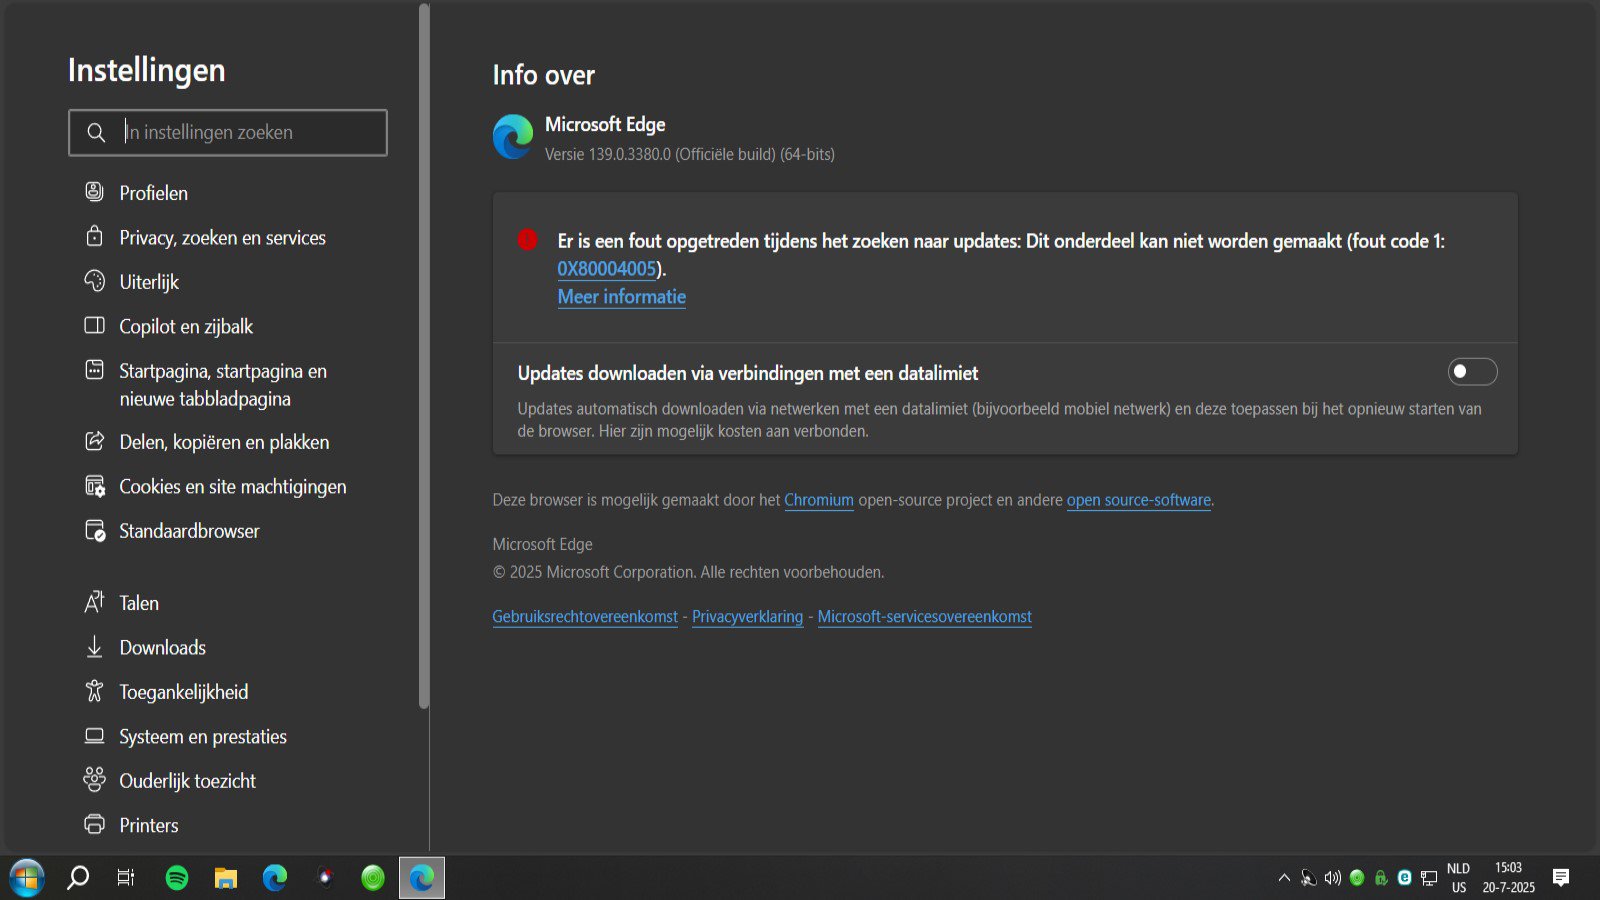This screenshot has height=900, width=1600.
Task: Open Task View from taskbar
Action: (126, 878)
